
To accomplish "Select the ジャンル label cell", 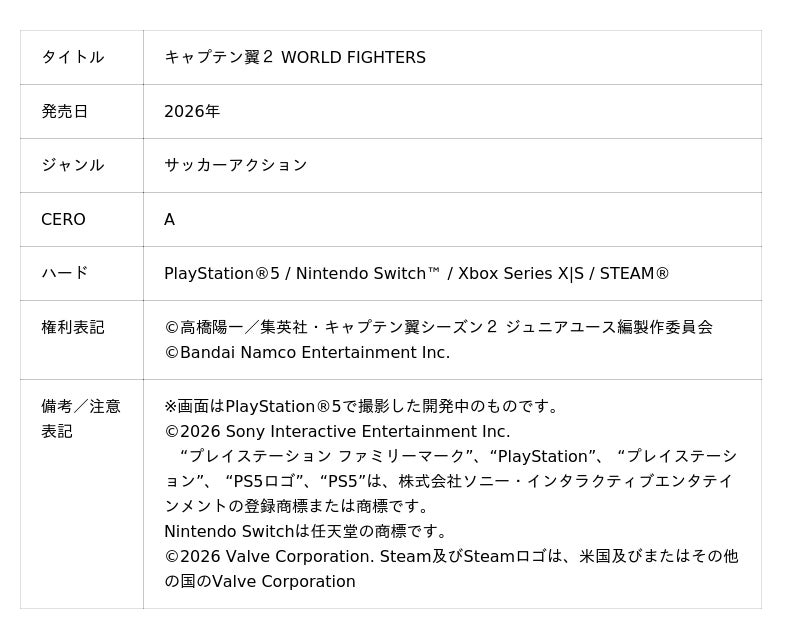I will pyautogui.click(x=72, y=166).
